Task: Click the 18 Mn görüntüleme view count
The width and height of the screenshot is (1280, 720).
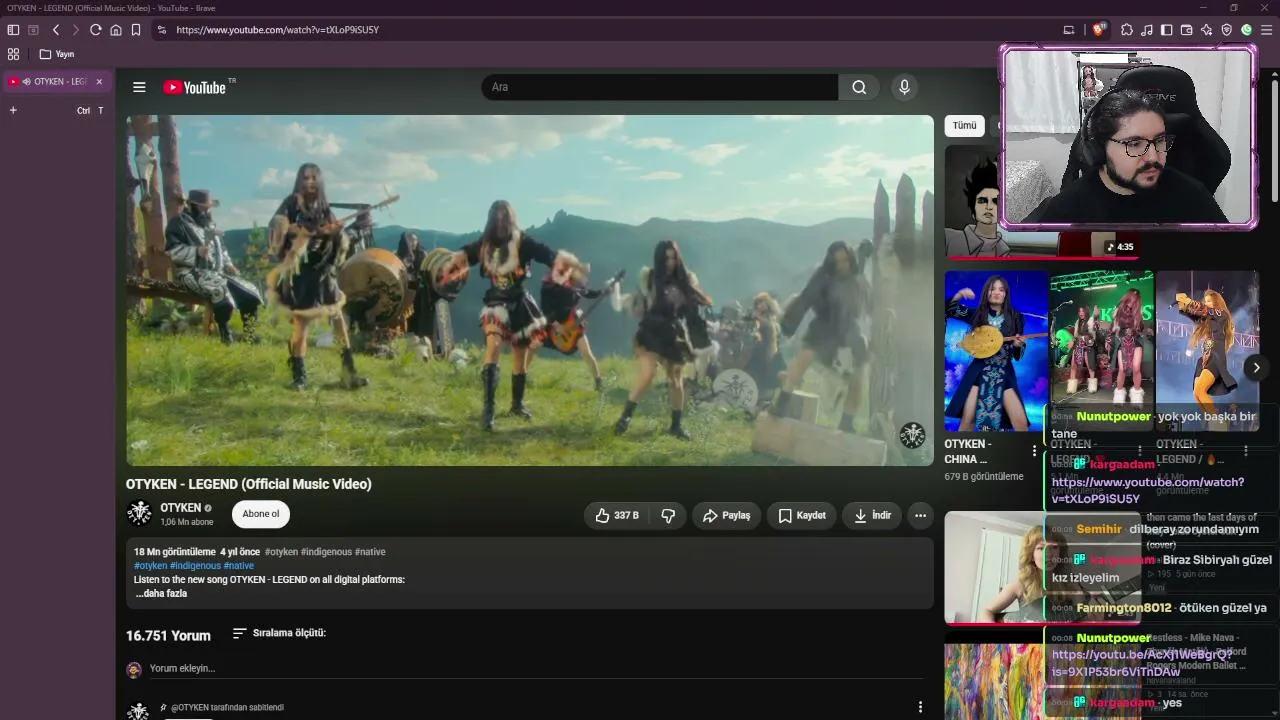Action: [x=175, y=552]
